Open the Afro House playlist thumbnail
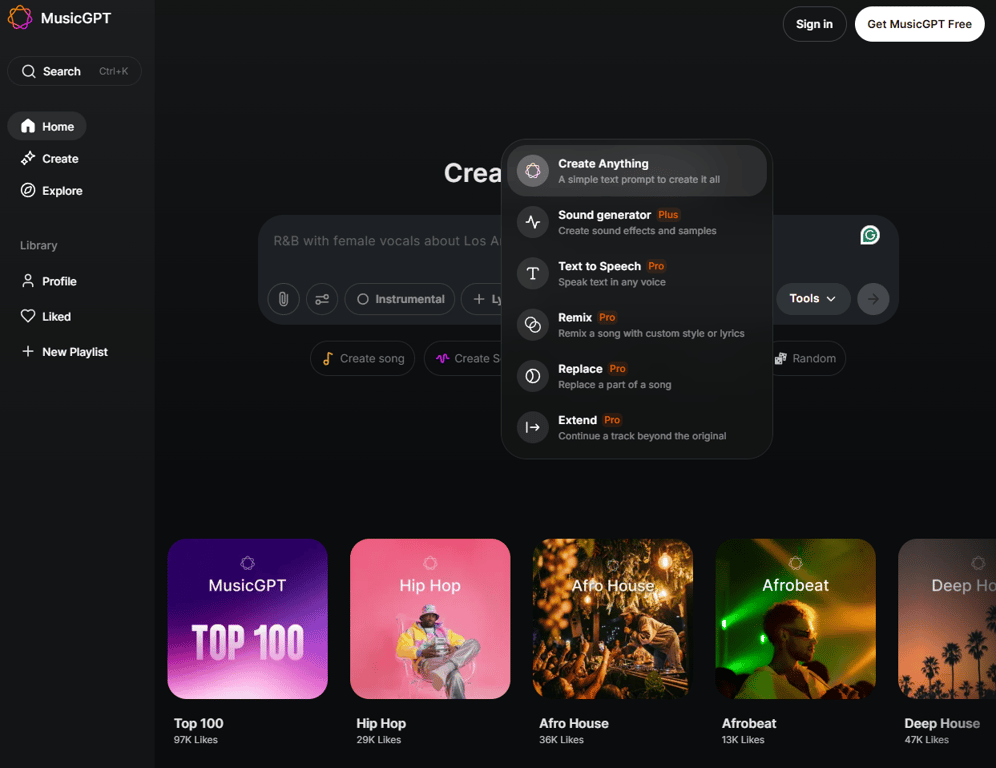 612,619
